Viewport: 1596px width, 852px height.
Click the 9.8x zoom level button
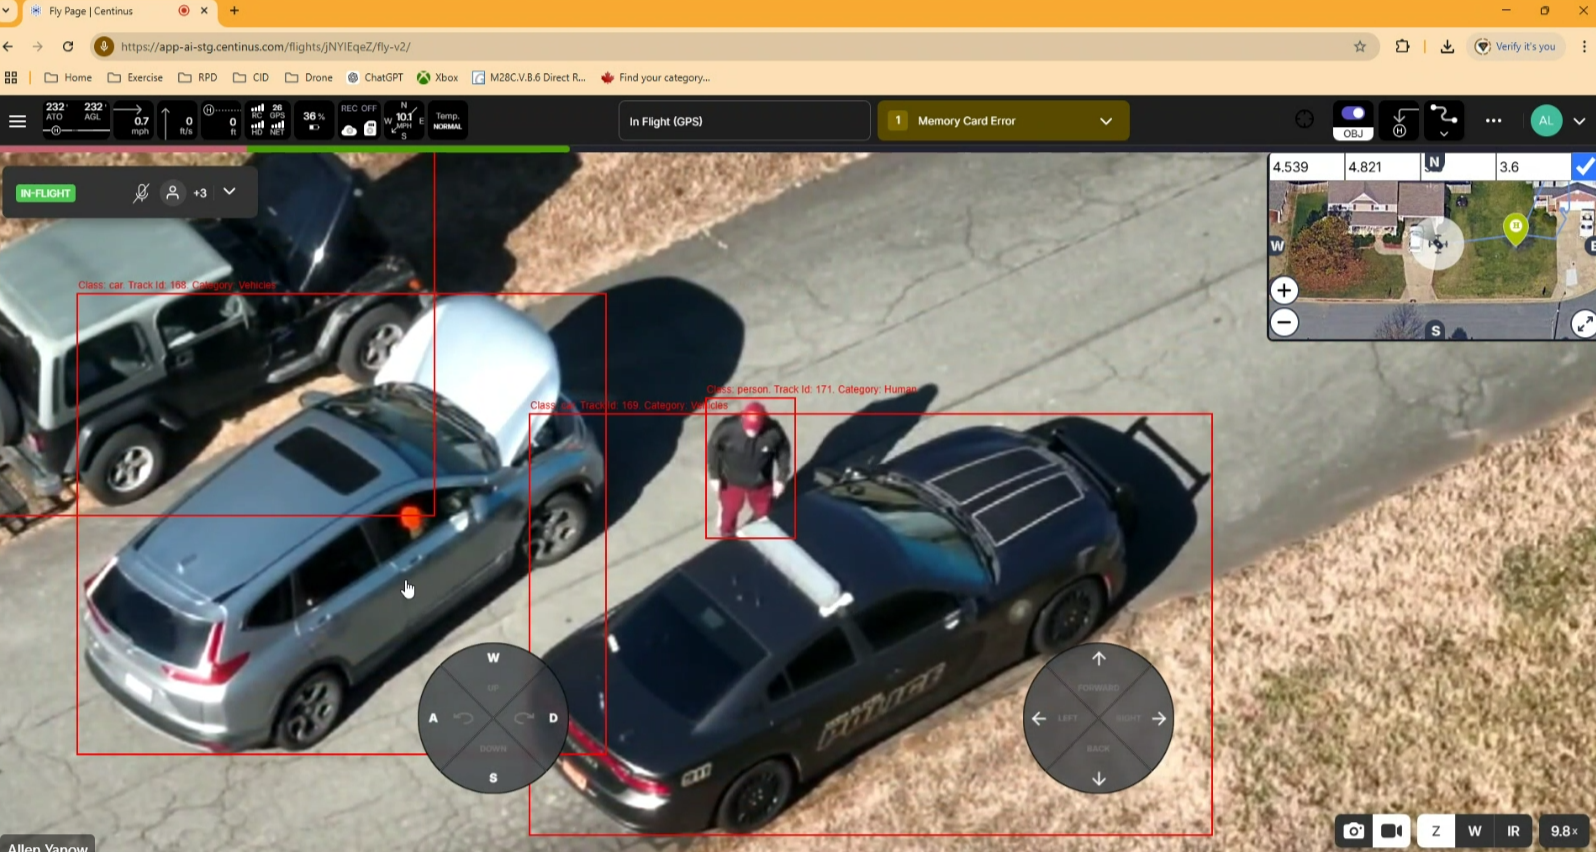[1563, 831]
